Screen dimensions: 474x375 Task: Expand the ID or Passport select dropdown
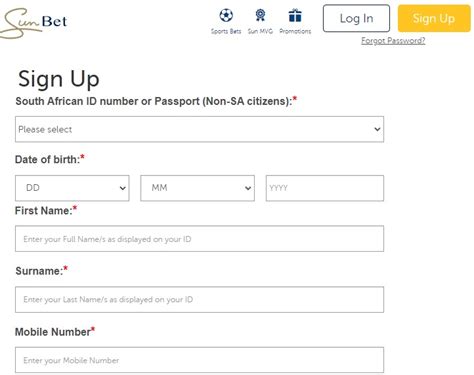199,129
